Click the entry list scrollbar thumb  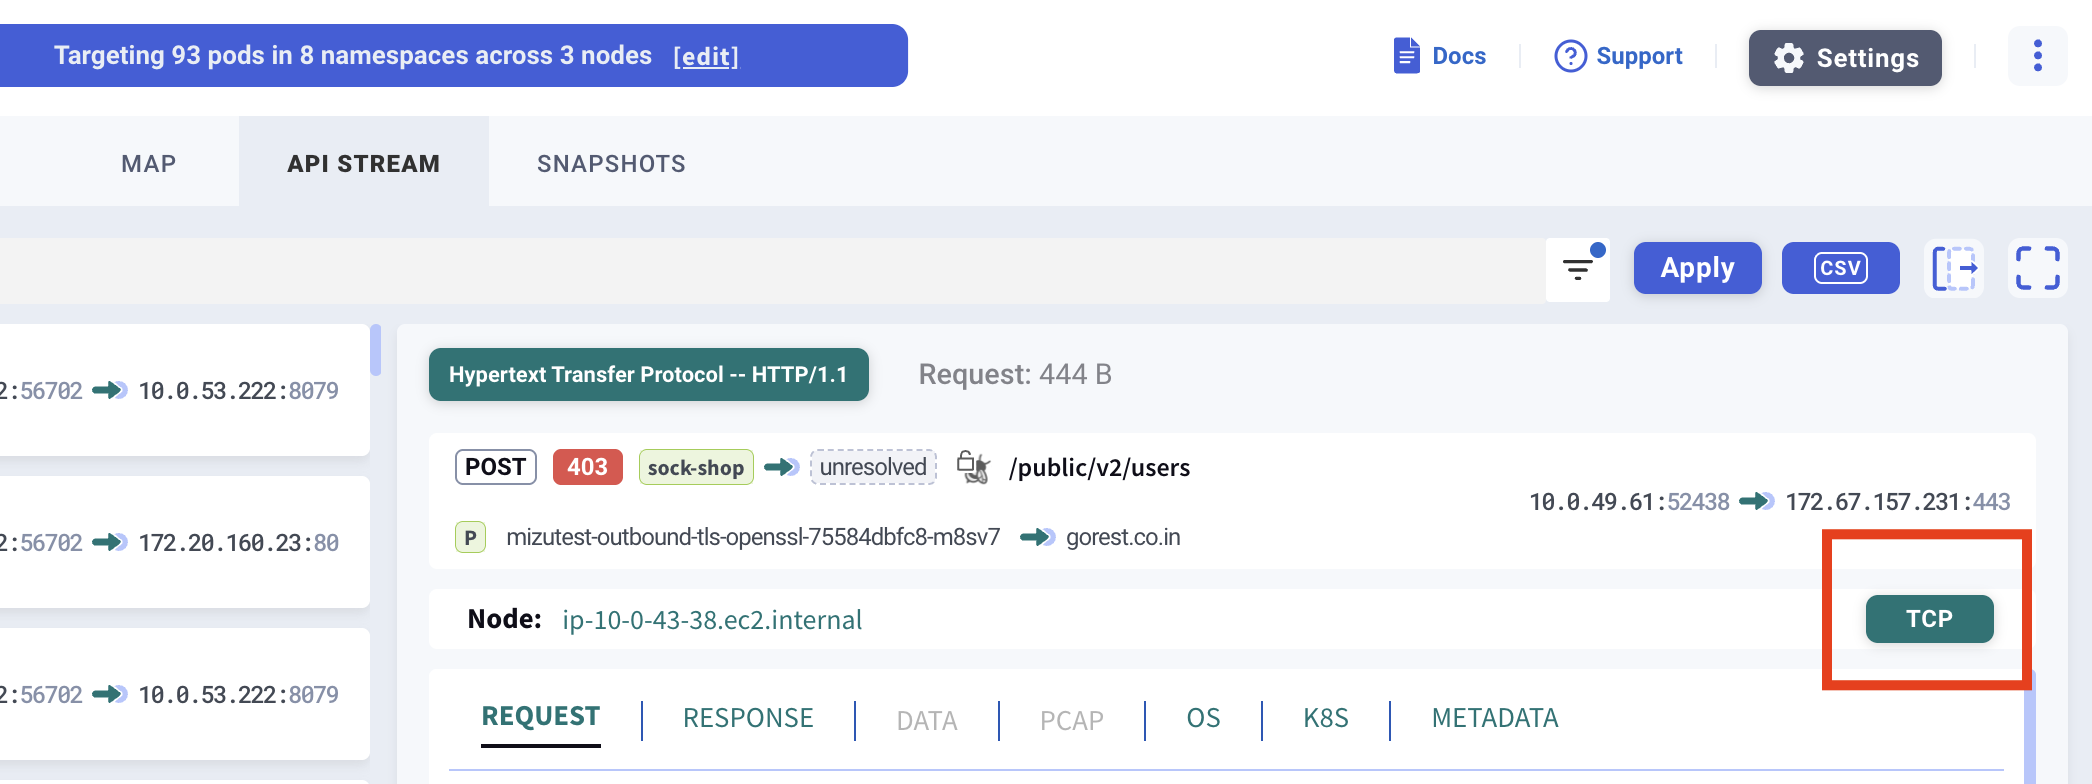[x=375, y=350]
